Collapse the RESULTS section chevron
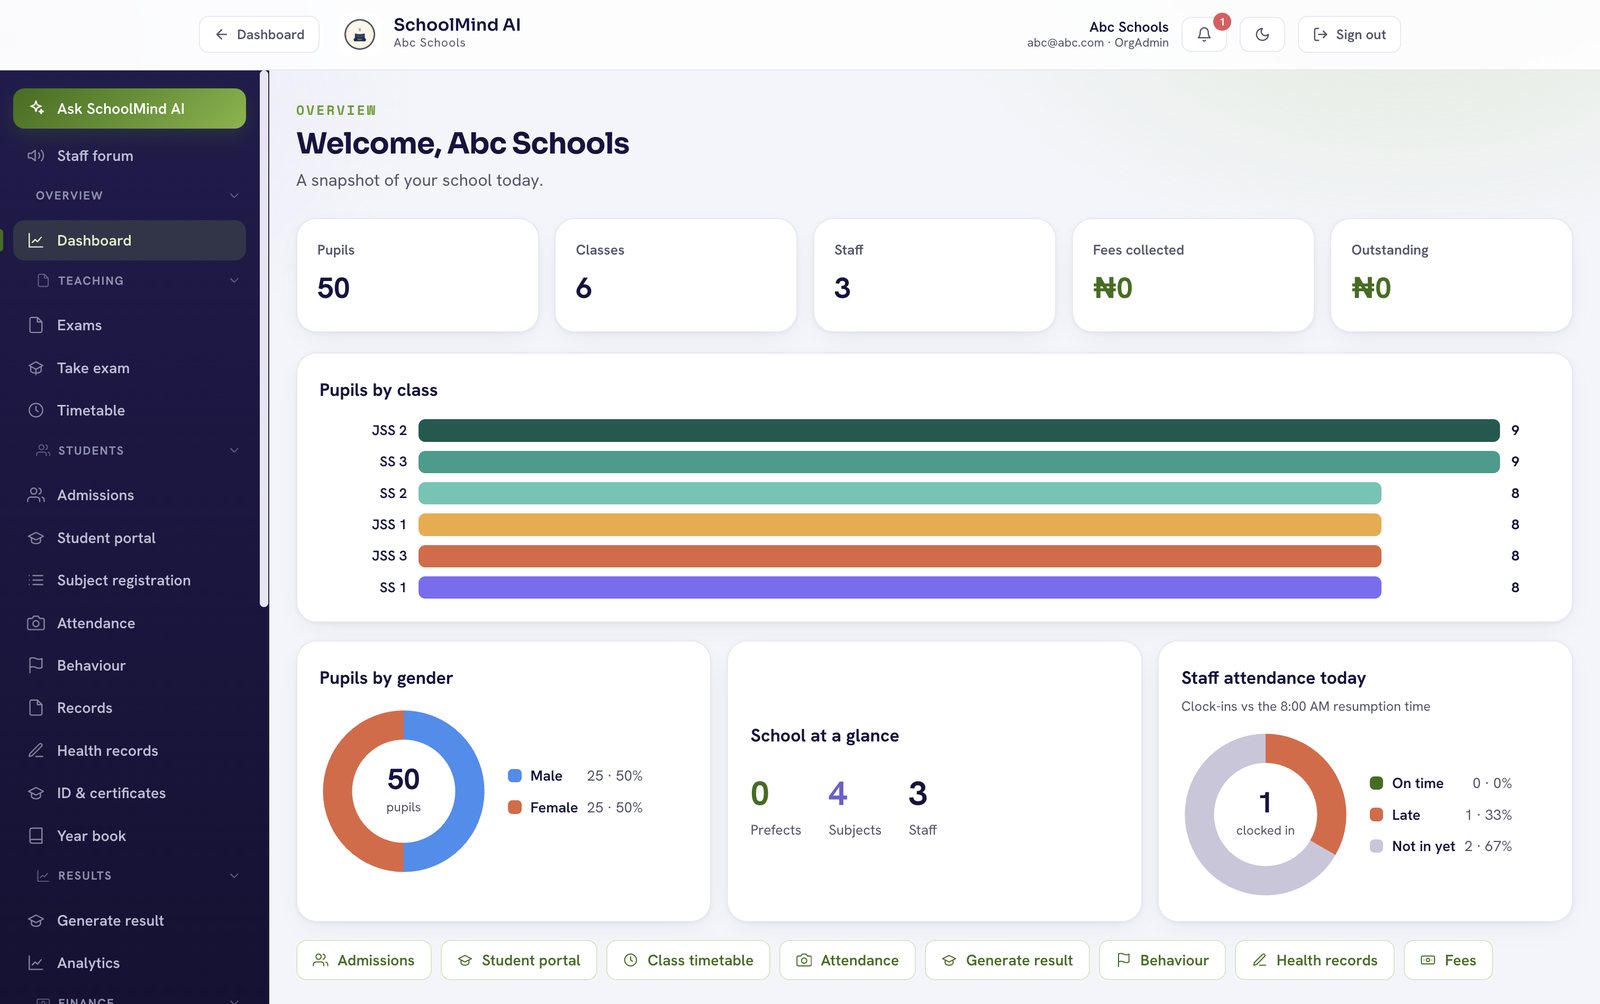Image resolution: width=1600 pixels, height=1004 pixels. point(234,876)
